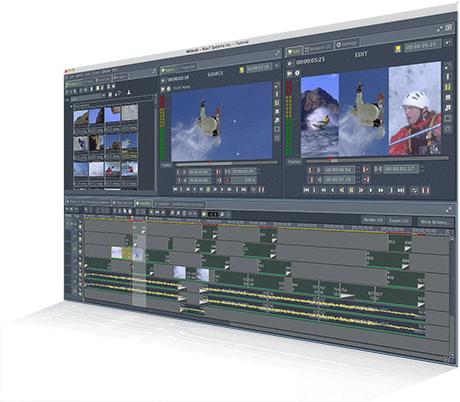The width and height of the screenshot is (460, 402).
Task: Click the Source panel top timecode field
Action: click(x=259, y=68)
